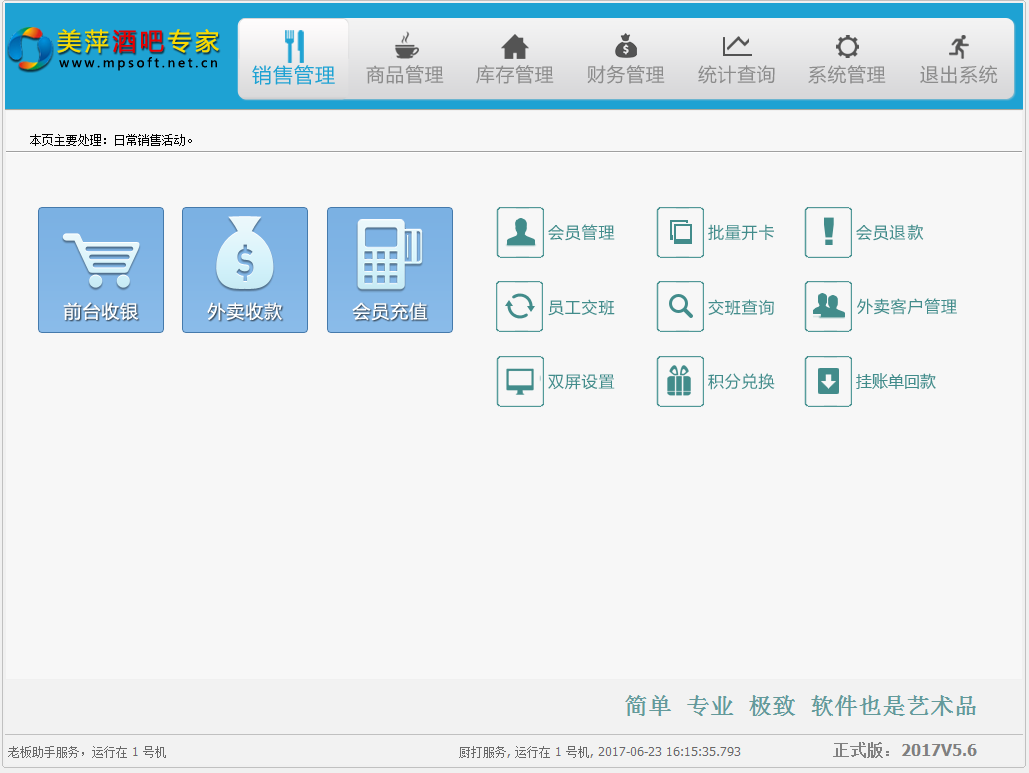The width and height of the screenshot is (1029, 773).
Task: Click the 员工交班 refresh arrows icon
Action: 520,307
